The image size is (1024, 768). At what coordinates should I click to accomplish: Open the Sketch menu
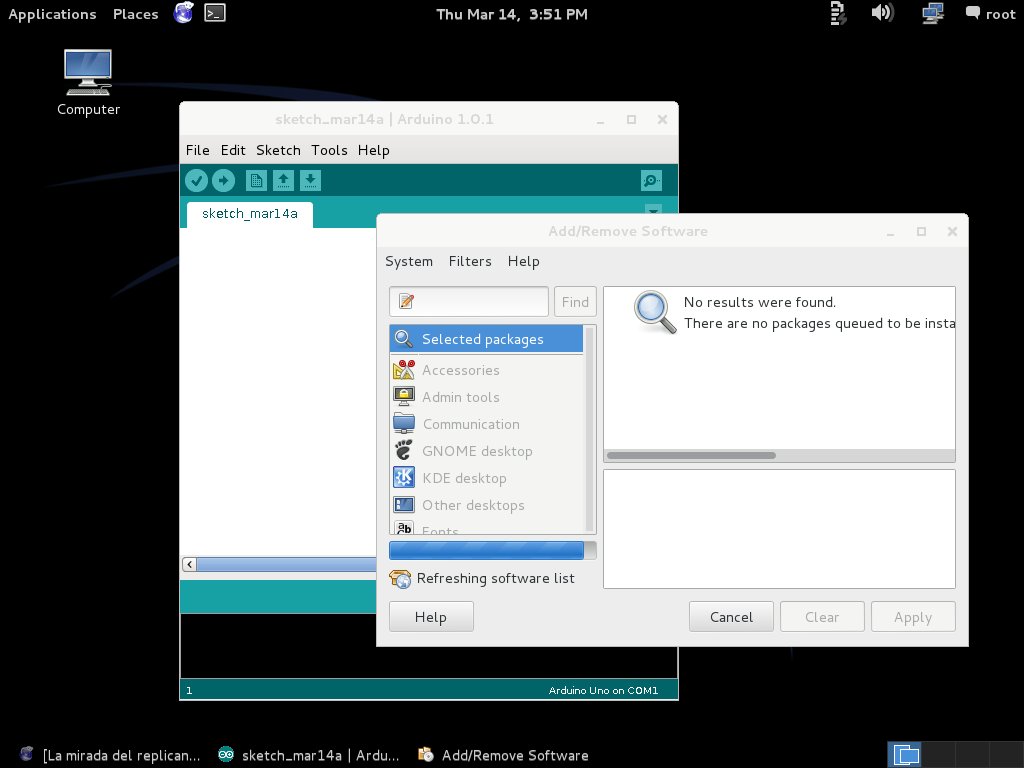click(x=278, y=150)
